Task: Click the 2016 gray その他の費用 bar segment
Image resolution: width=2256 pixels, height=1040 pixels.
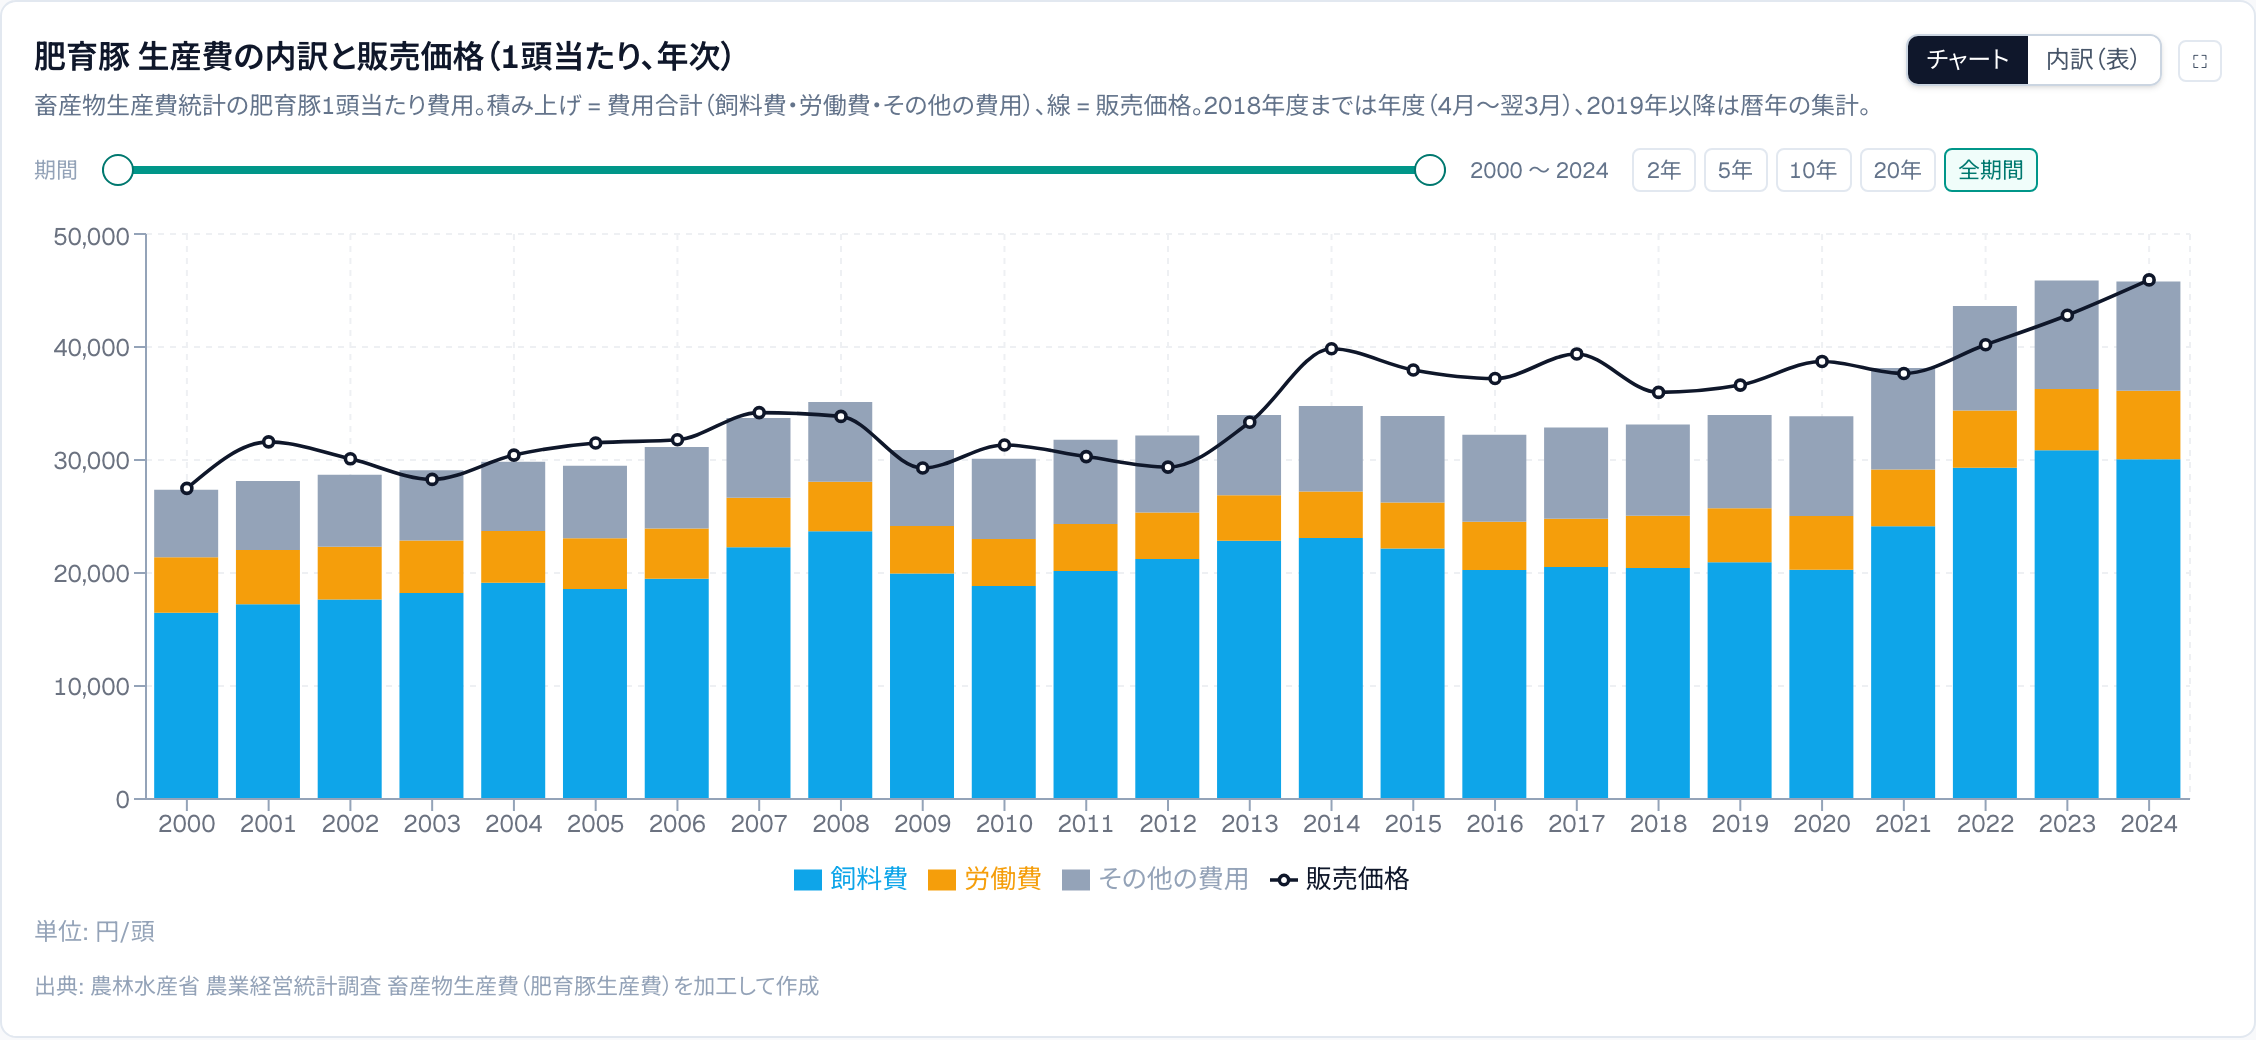Action: click(x=1494, y=478)
